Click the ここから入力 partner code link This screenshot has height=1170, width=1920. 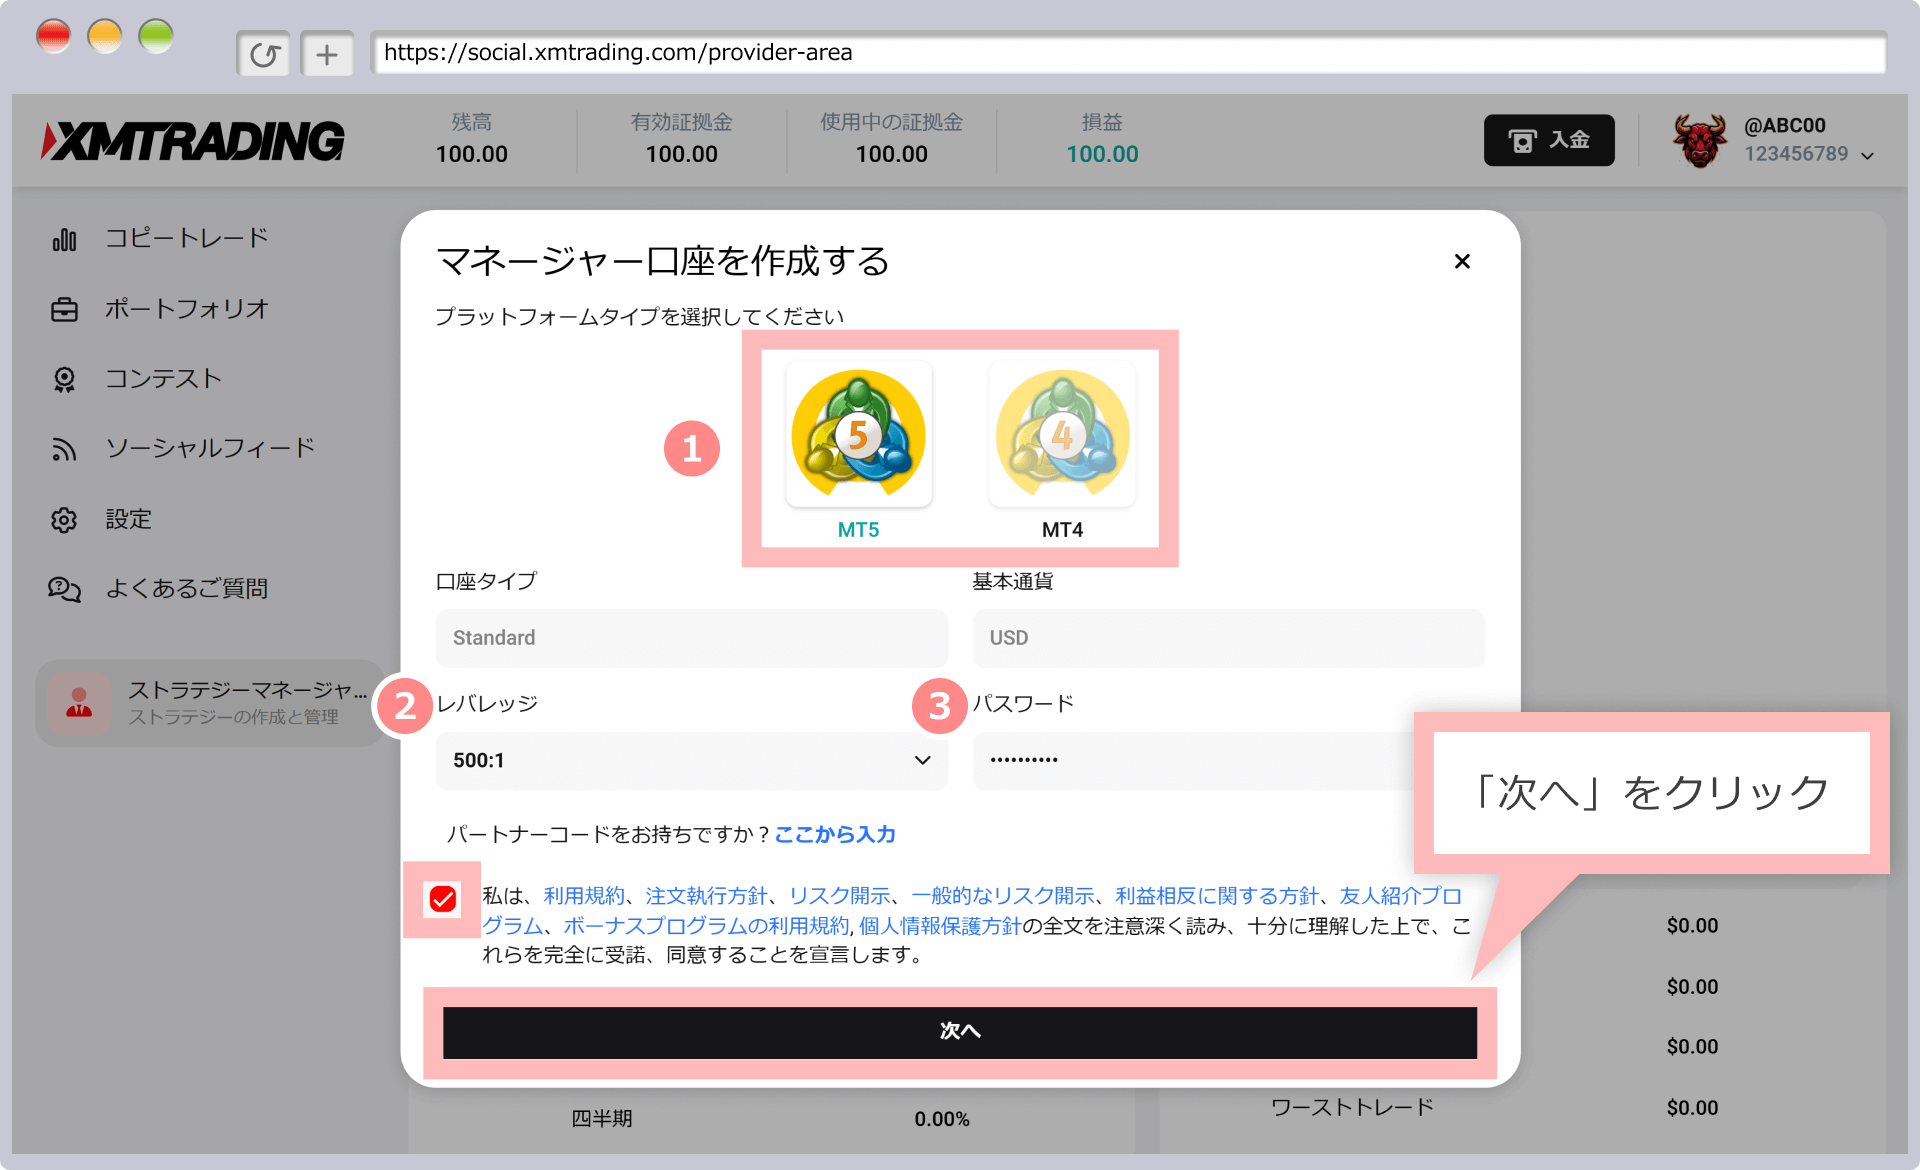pos(835,834)
